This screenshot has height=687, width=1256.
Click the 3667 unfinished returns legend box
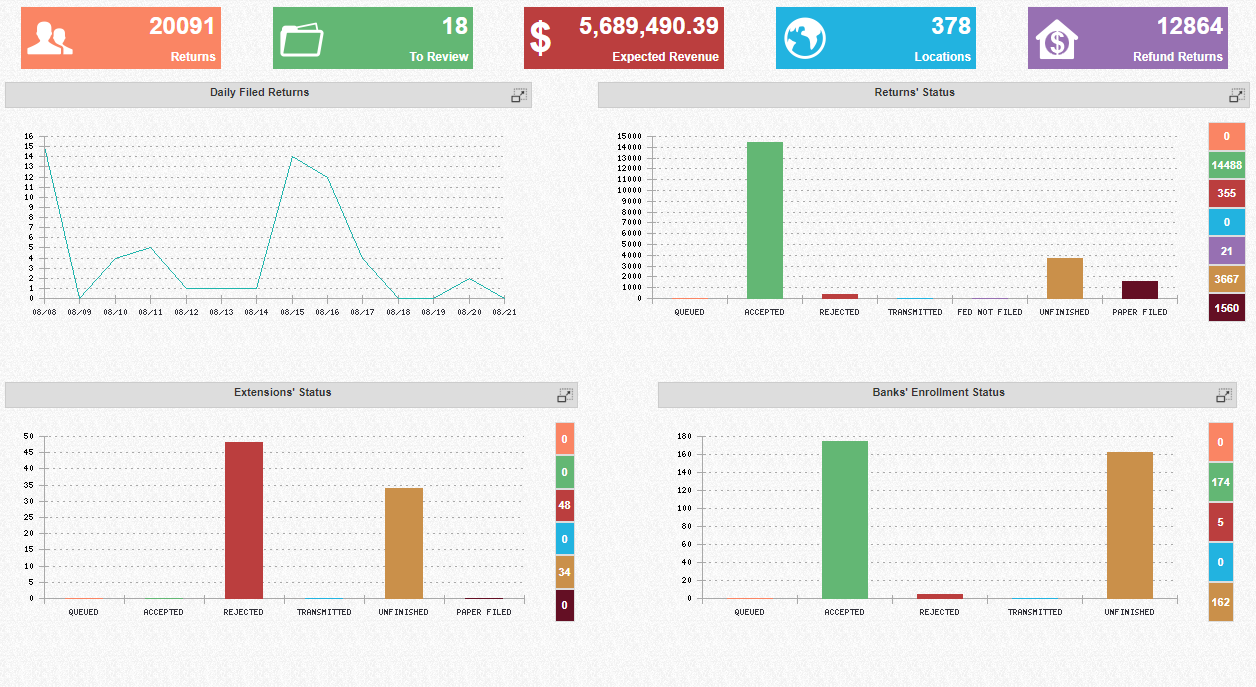pos(1226,280)
